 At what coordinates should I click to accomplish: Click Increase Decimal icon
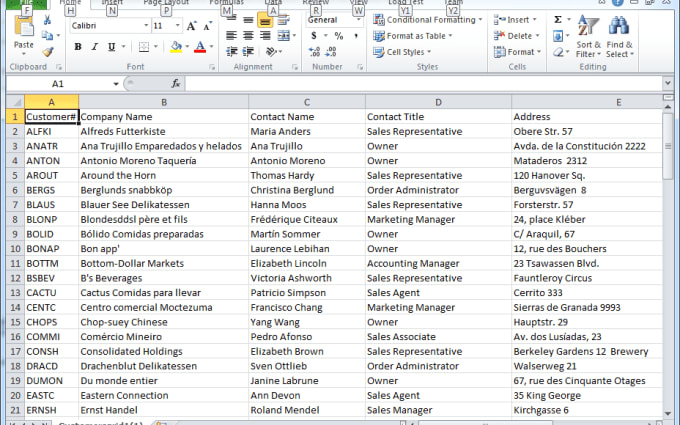314,52
